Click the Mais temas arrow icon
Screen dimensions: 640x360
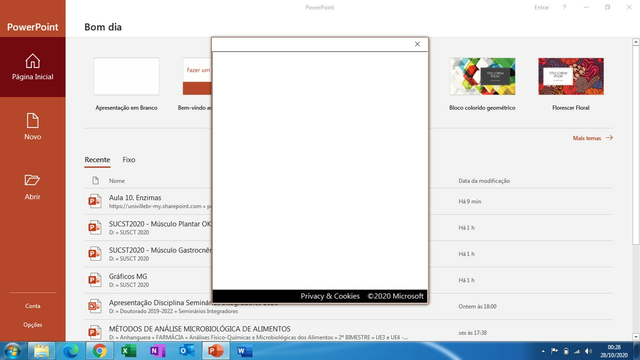[x=609, y=138]
